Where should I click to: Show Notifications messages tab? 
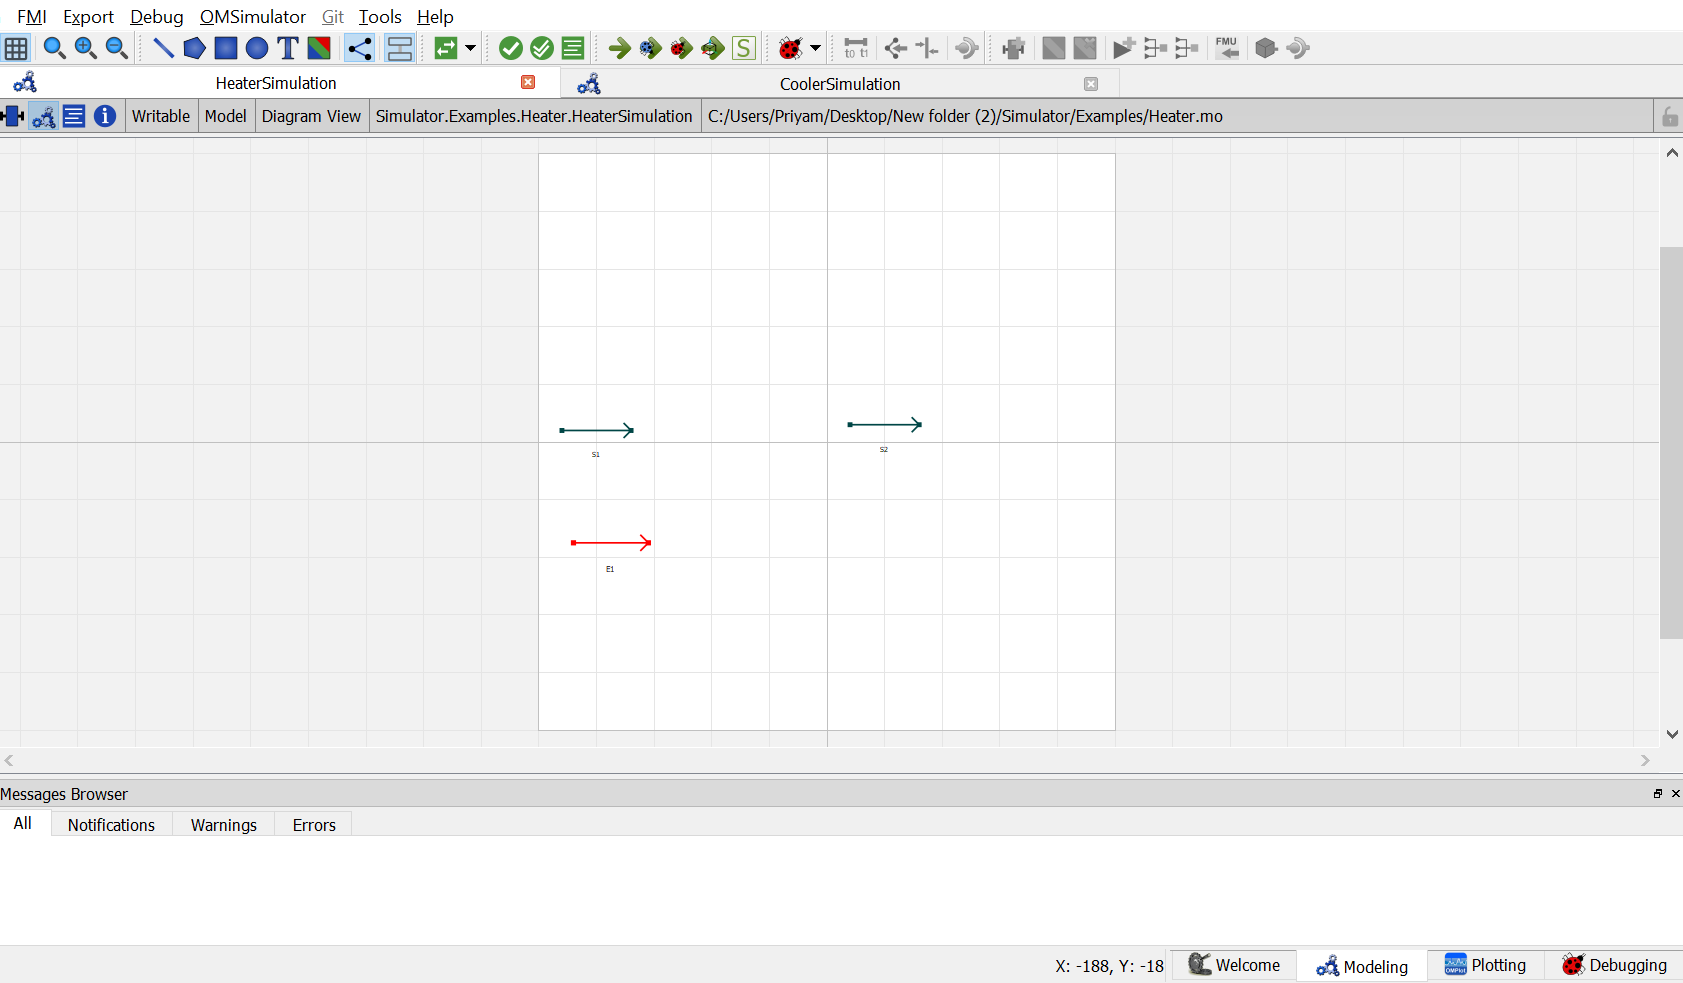(x=111, y=825)
